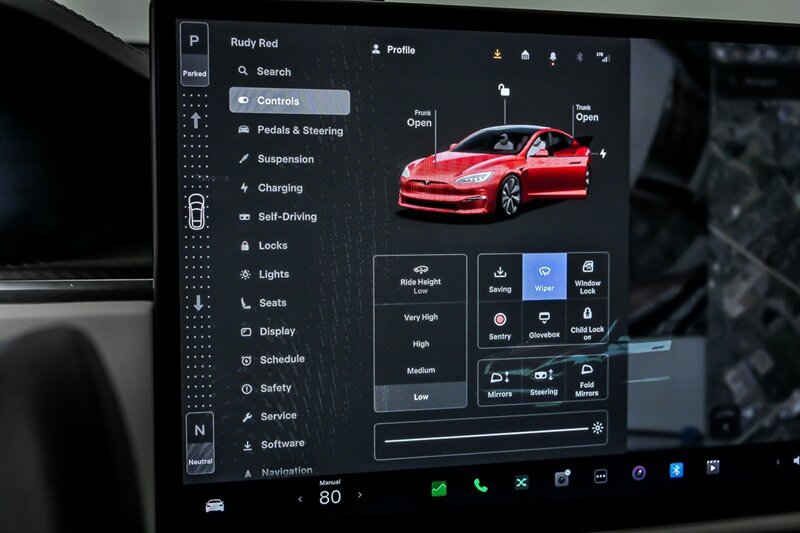Open the dashcam camera icon
The width and height of the screenshot is (800, 533).
(562, 478)
